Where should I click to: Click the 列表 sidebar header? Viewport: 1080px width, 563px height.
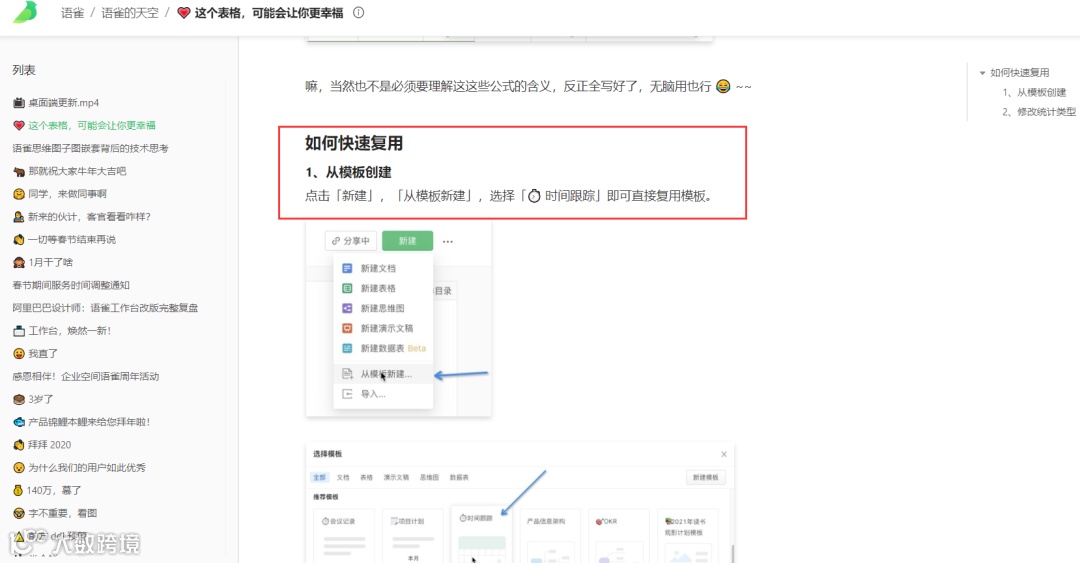[23, 70]
